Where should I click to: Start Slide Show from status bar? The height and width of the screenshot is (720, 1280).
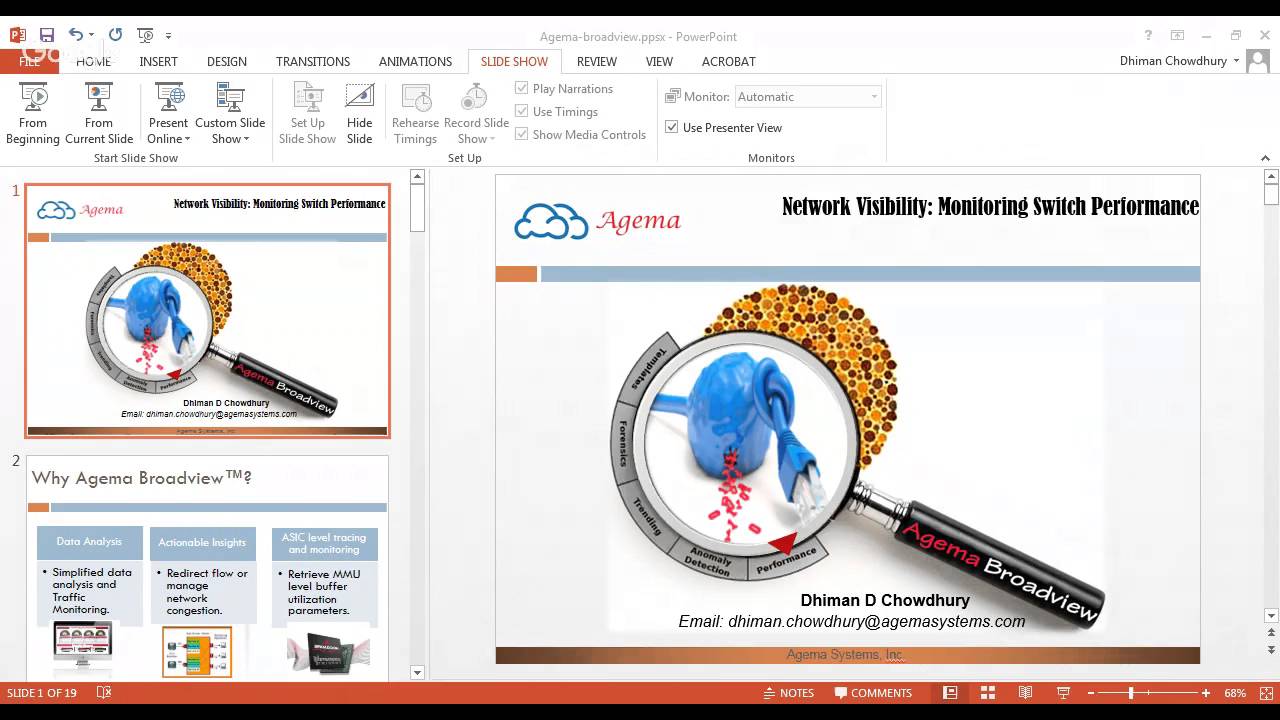coord(1063,692)
